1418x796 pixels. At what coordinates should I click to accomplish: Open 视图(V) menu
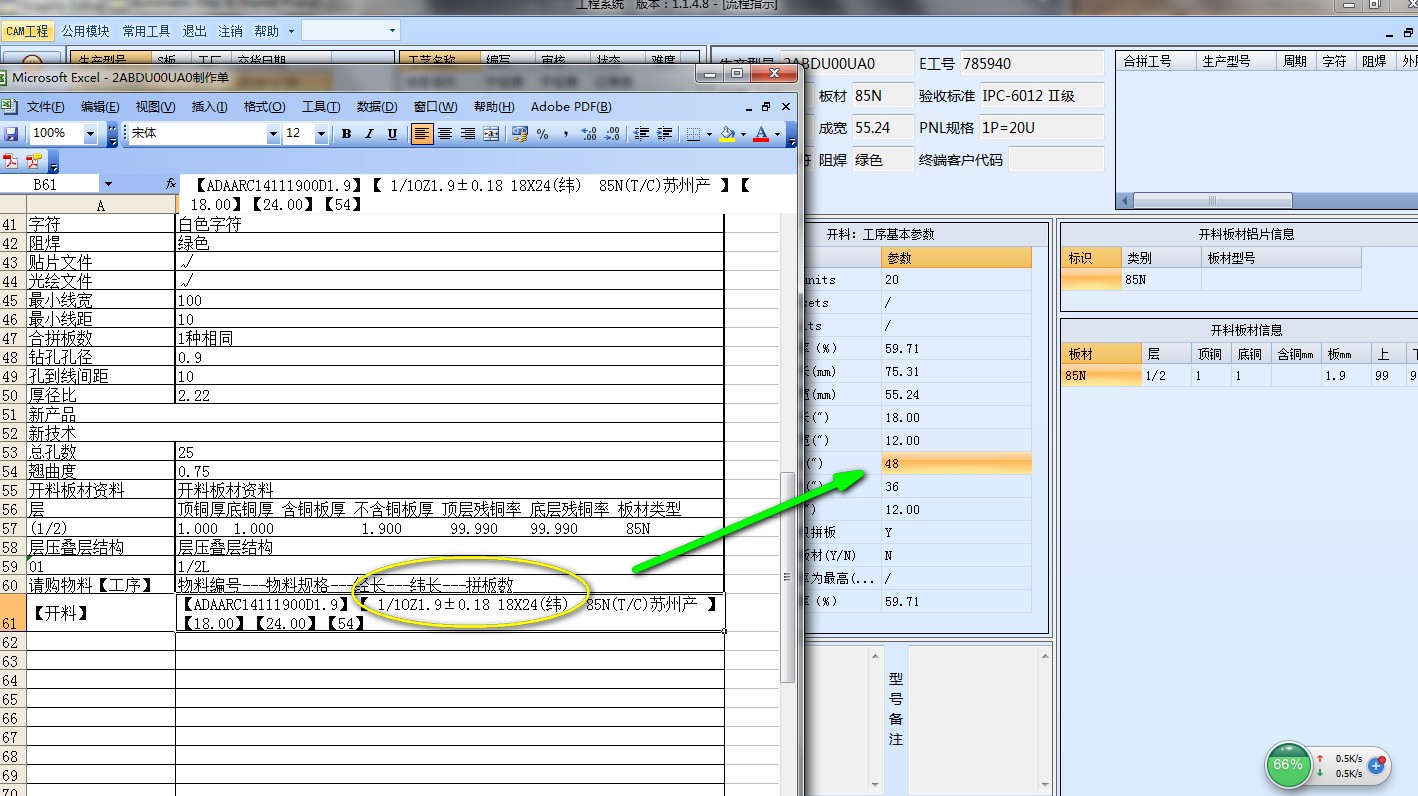155,107
